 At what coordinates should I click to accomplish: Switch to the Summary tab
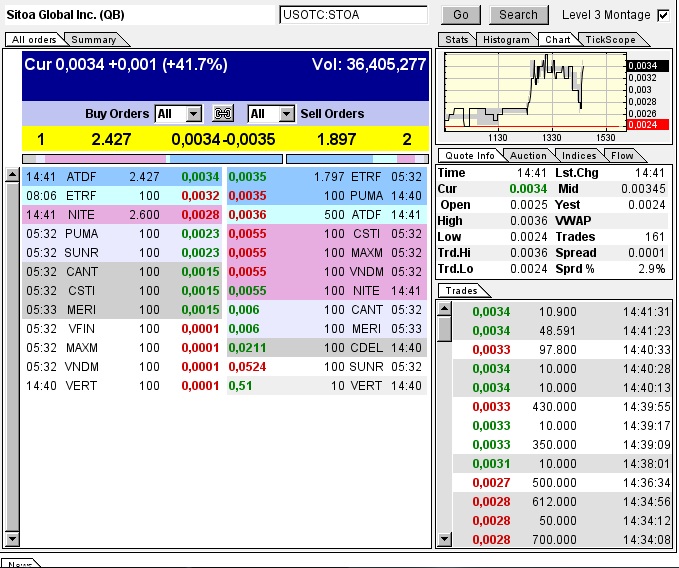(92, 40)
